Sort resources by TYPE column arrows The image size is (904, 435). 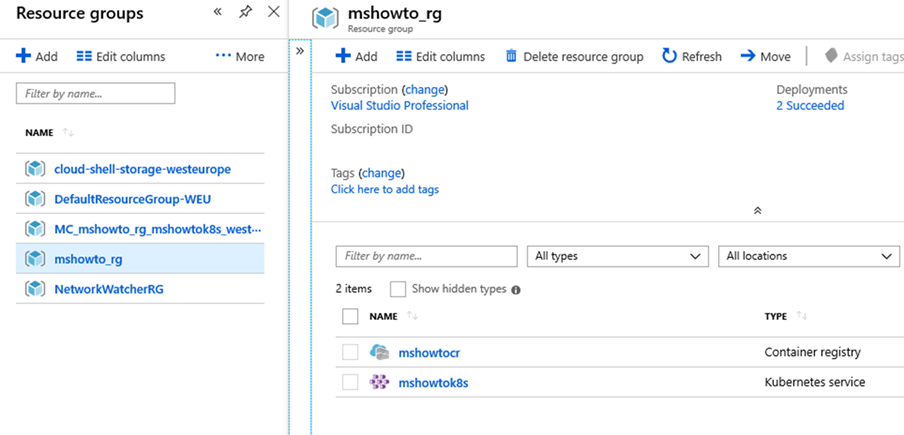tap(802, 316)
